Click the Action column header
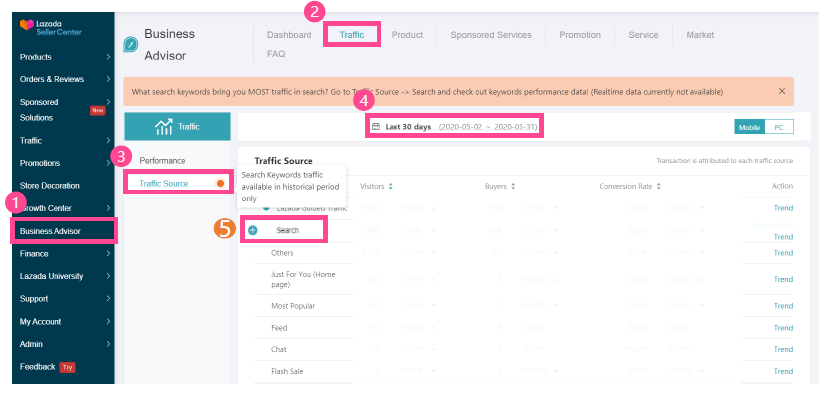Viewport: 825px width, 400px height. 782,186
